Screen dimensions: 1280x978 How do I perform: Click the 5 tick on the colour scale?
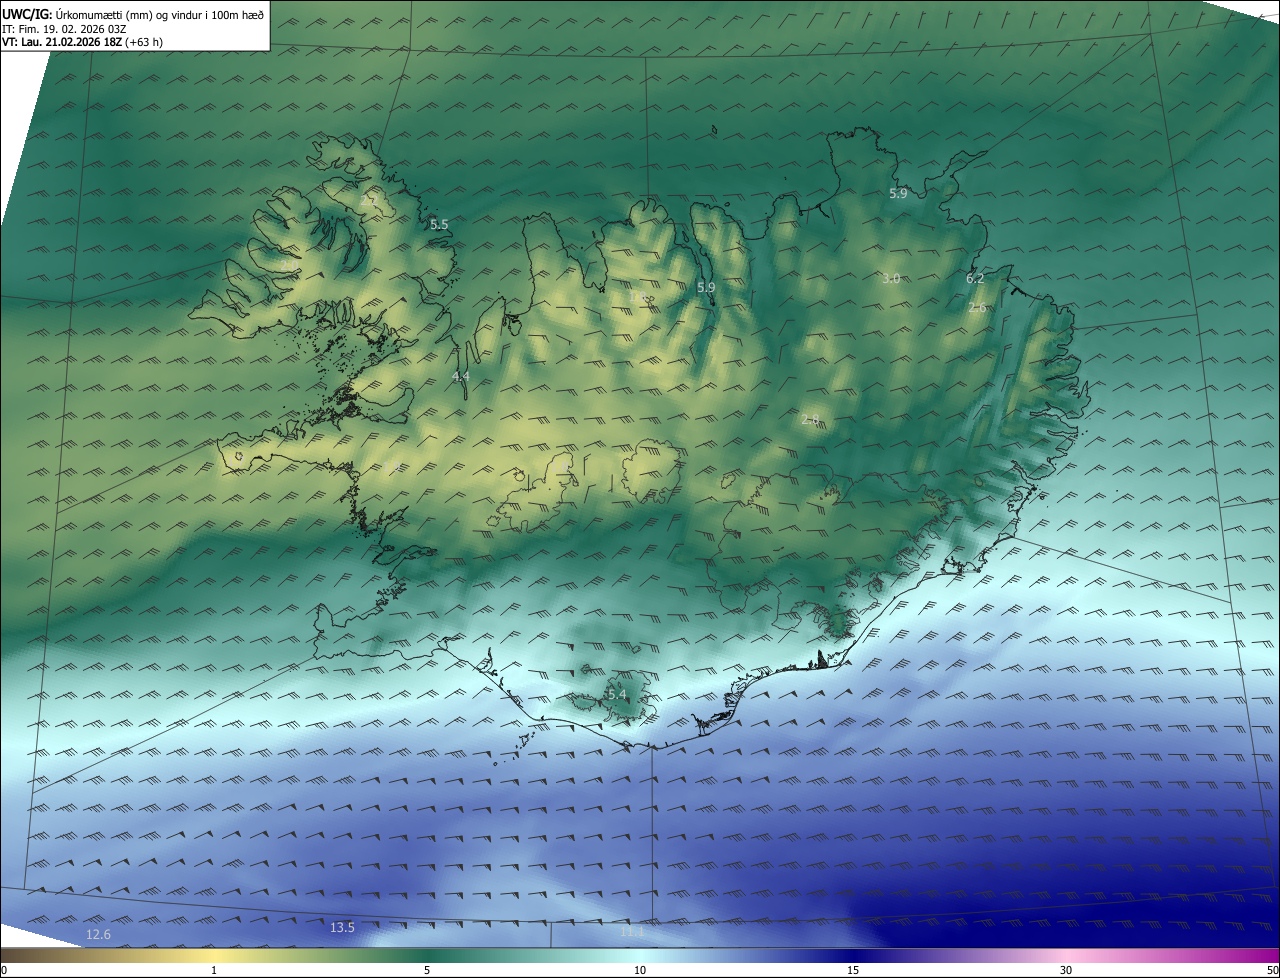click(427, 970)
